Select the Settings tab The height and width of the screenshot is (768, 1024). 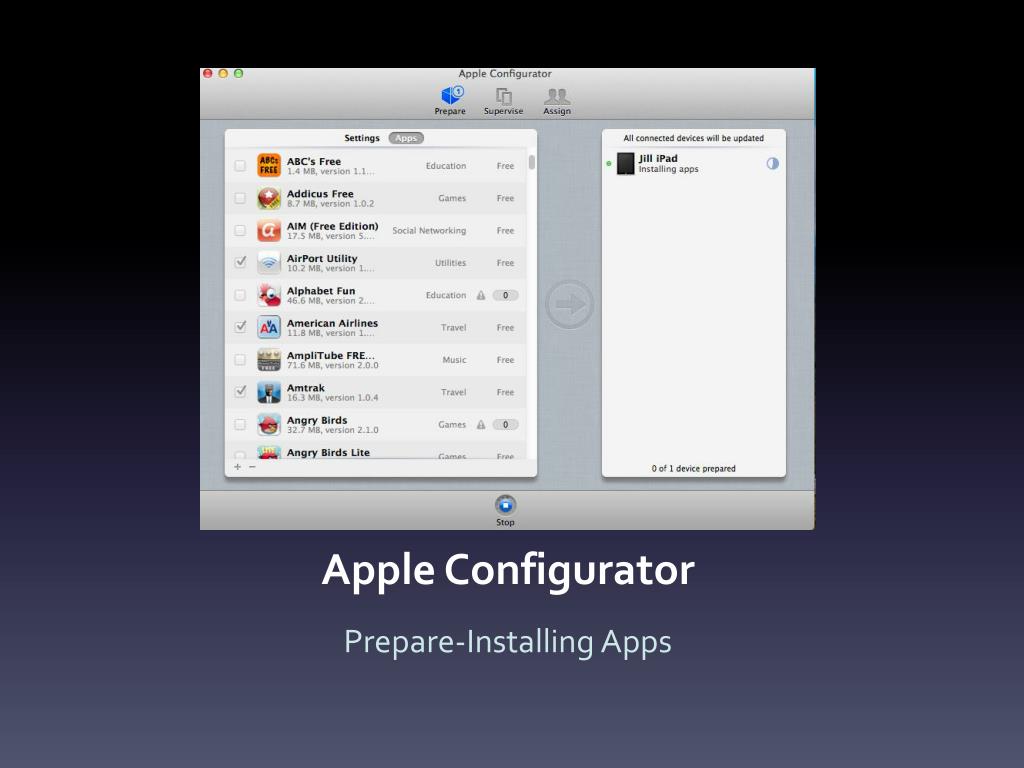point(362,138)
